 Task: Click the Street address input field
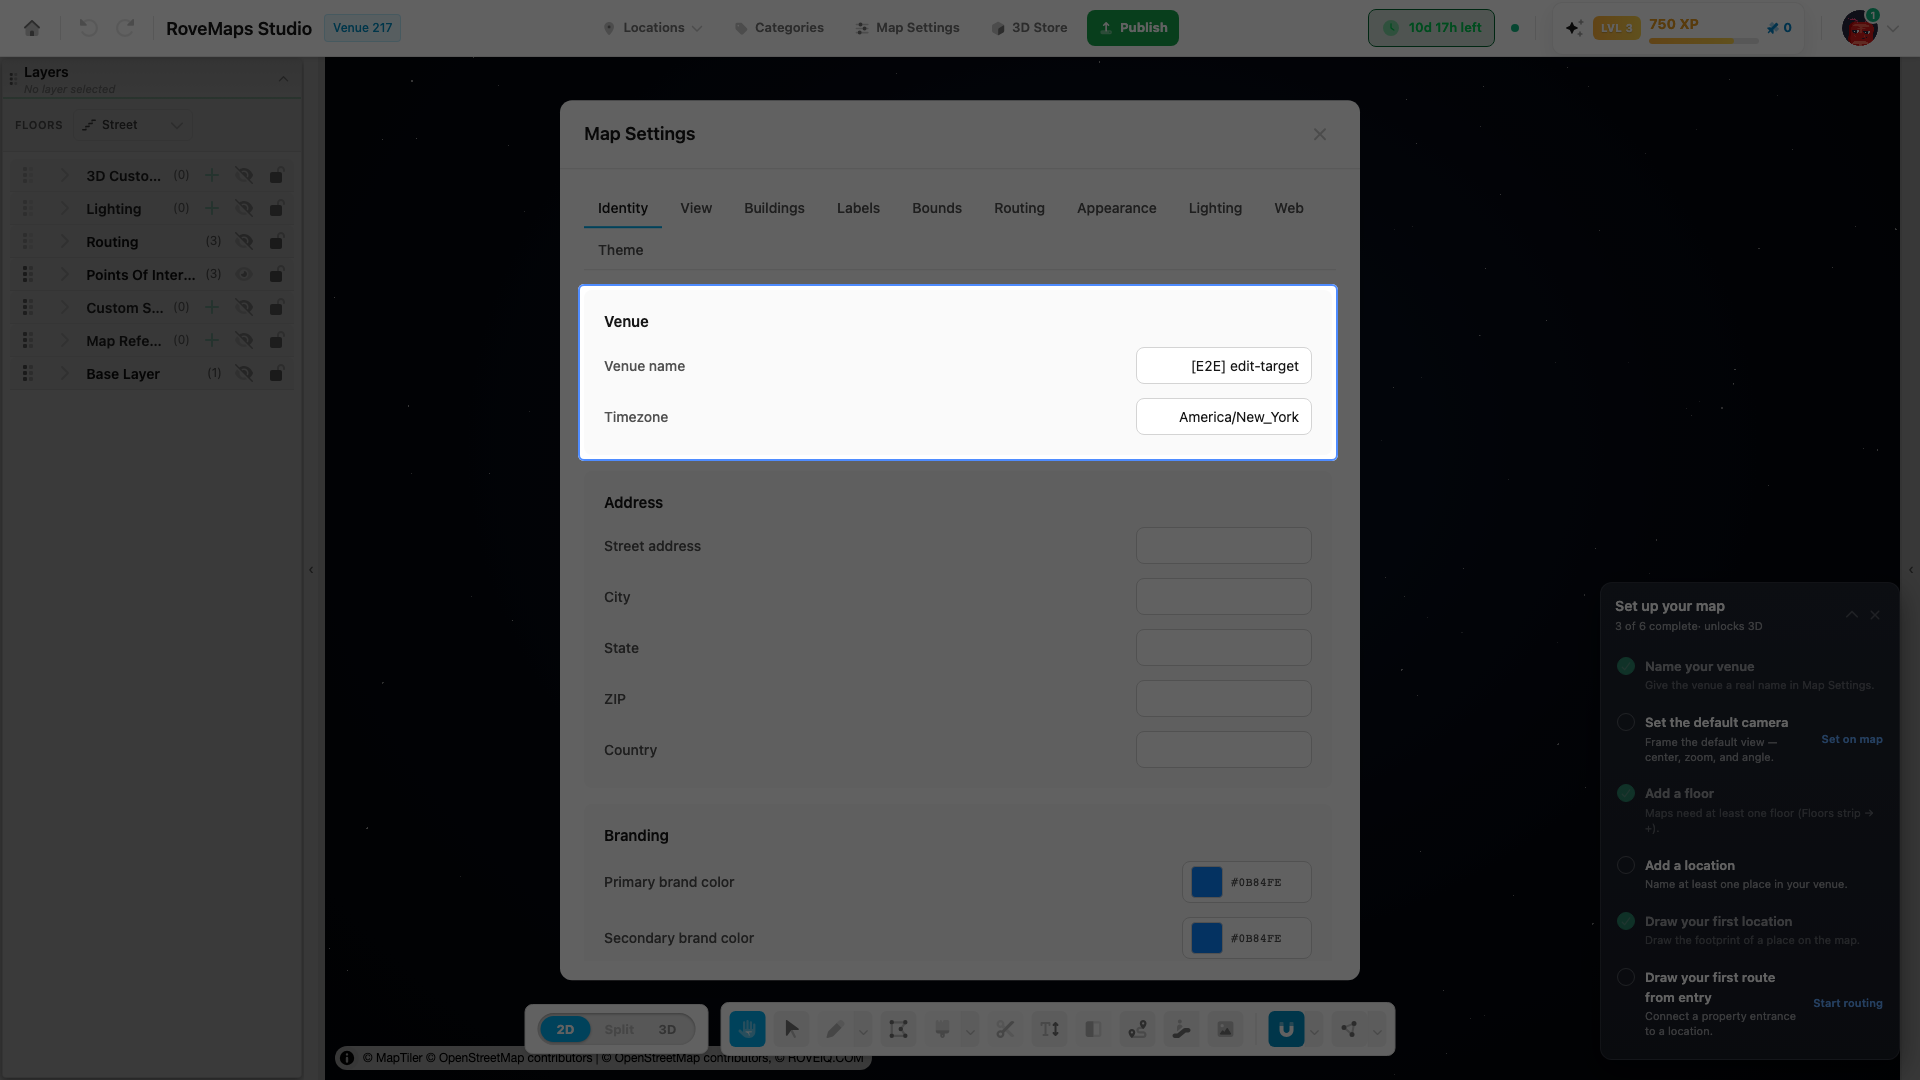pos(1223,546)
